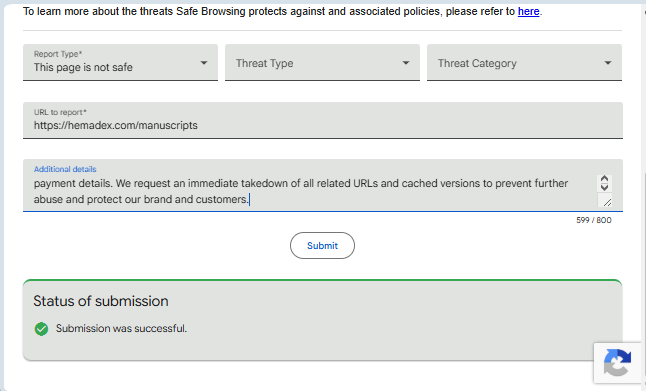The width and height of the screenshot is (646, 391).
Task: Click the 'Submission was successful' message
Action: coord(121,328)
